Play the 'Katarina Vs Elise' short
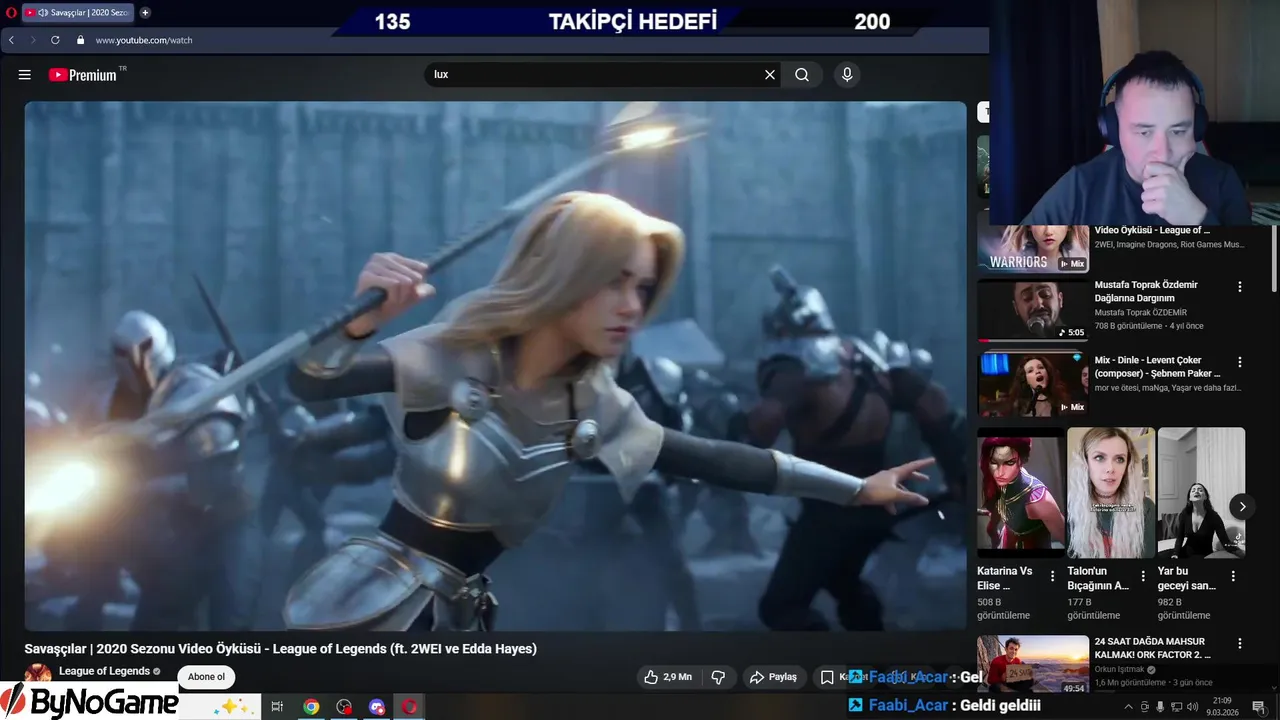This screenshot has width=1280, height=720. [1021, 492]
